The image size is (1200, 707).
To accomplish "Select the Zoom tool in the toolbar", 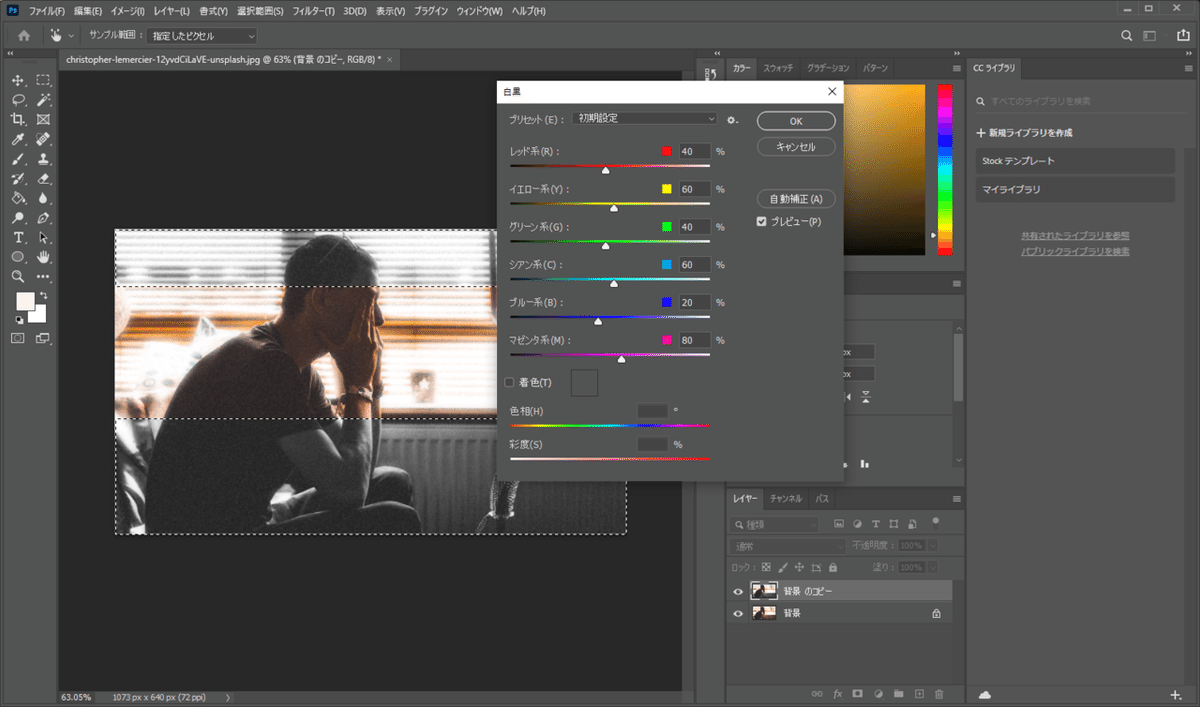I will (x=18, y=276).
